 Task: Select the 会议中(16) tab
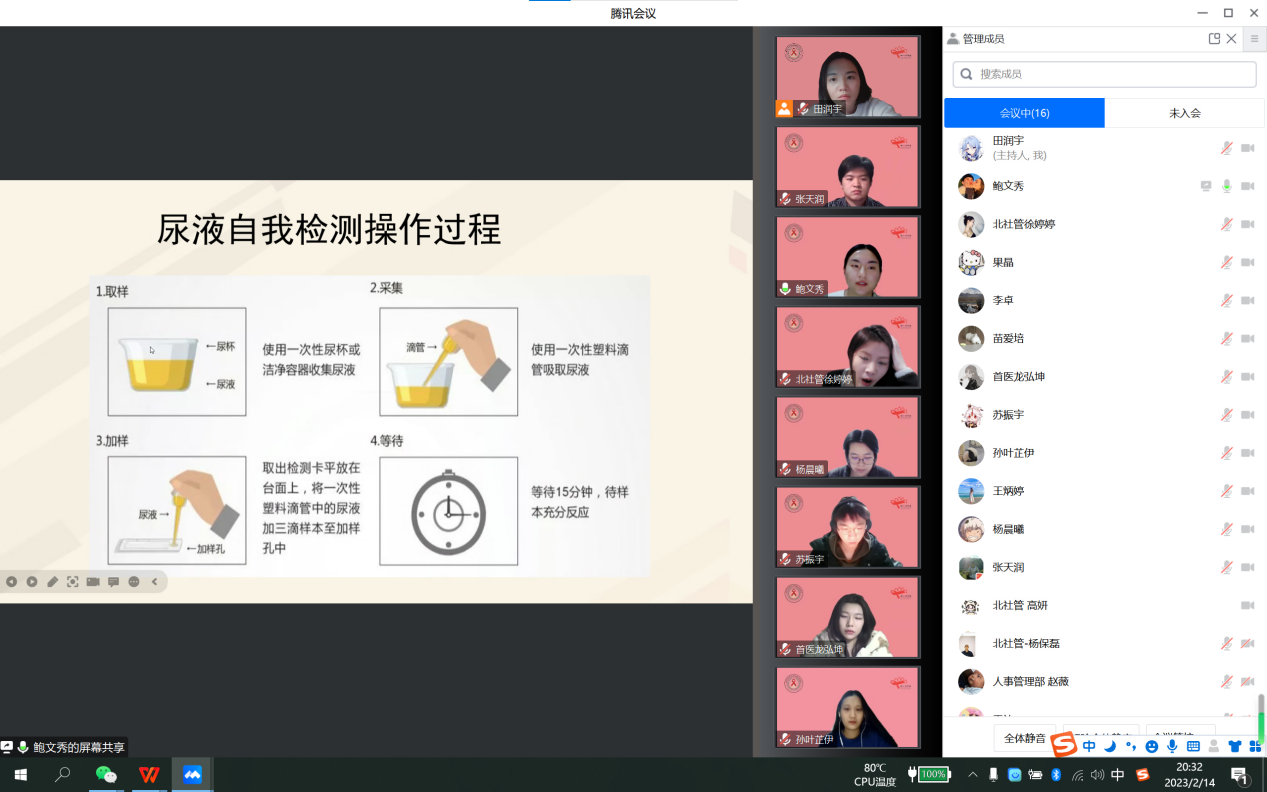click(x=1024, y=113)
